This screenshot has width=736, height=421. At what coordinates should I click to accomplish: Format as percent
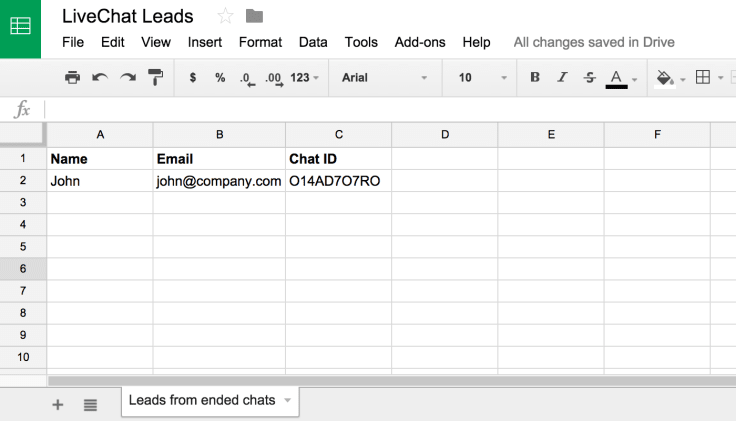(220, 77)
